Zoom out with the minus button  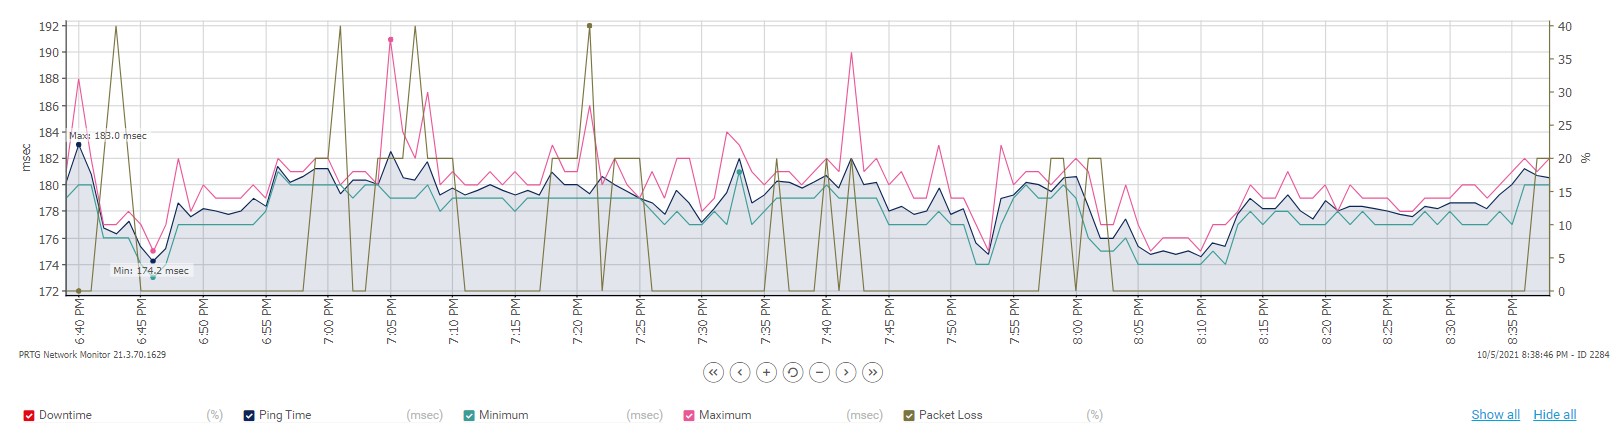pyautogui.click(x=819, y=372)
